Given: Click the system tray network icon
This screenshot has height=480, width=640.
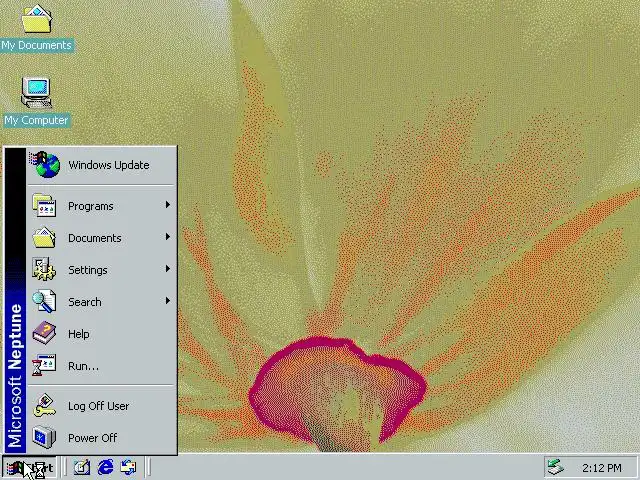Looking at the screenshot, I should tap(556, 467).
